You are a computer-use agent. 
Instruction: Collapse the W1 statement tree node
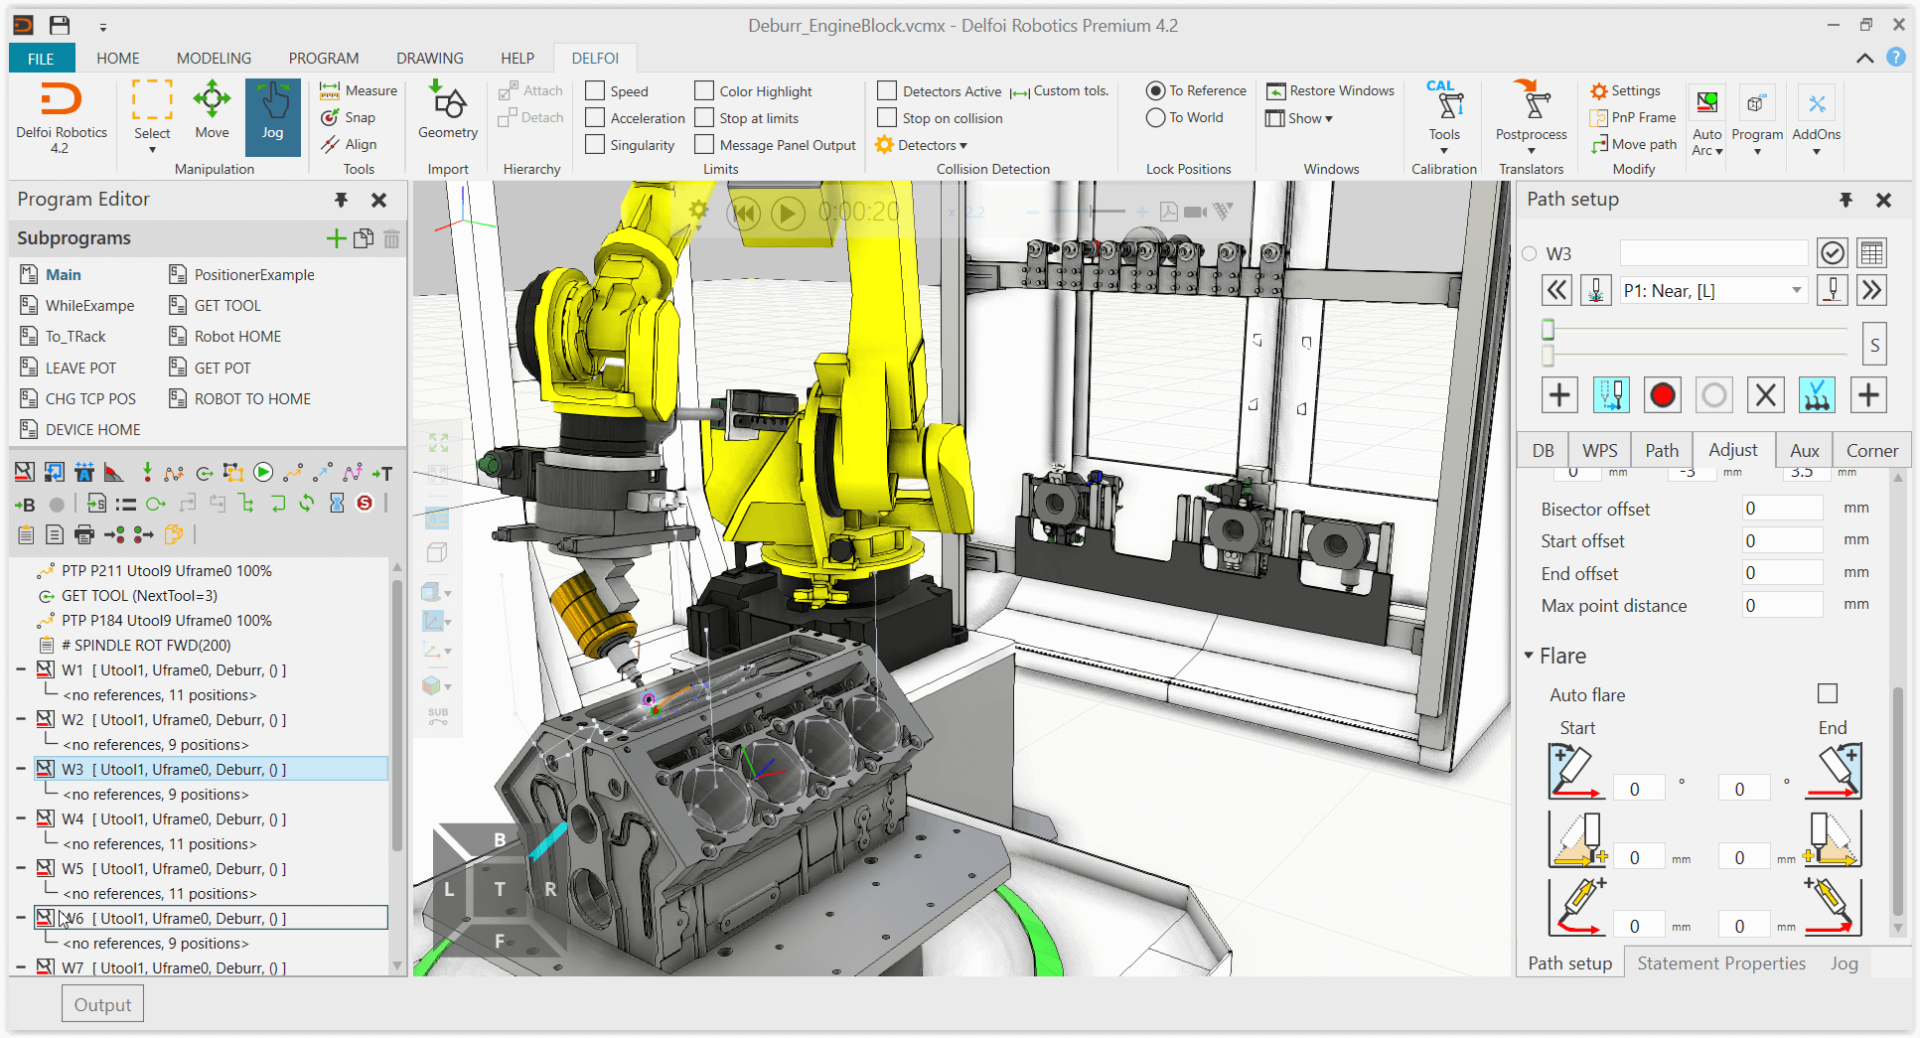point(21,670)
